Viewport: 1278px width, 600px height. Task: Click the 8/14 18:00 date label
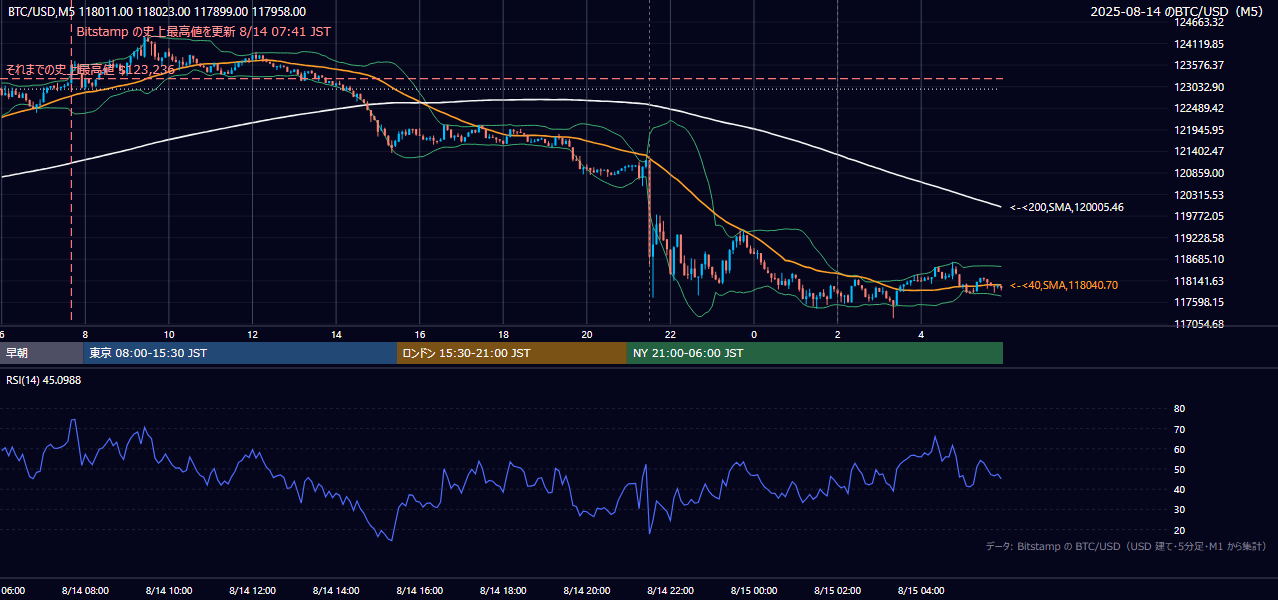point(503,591)
